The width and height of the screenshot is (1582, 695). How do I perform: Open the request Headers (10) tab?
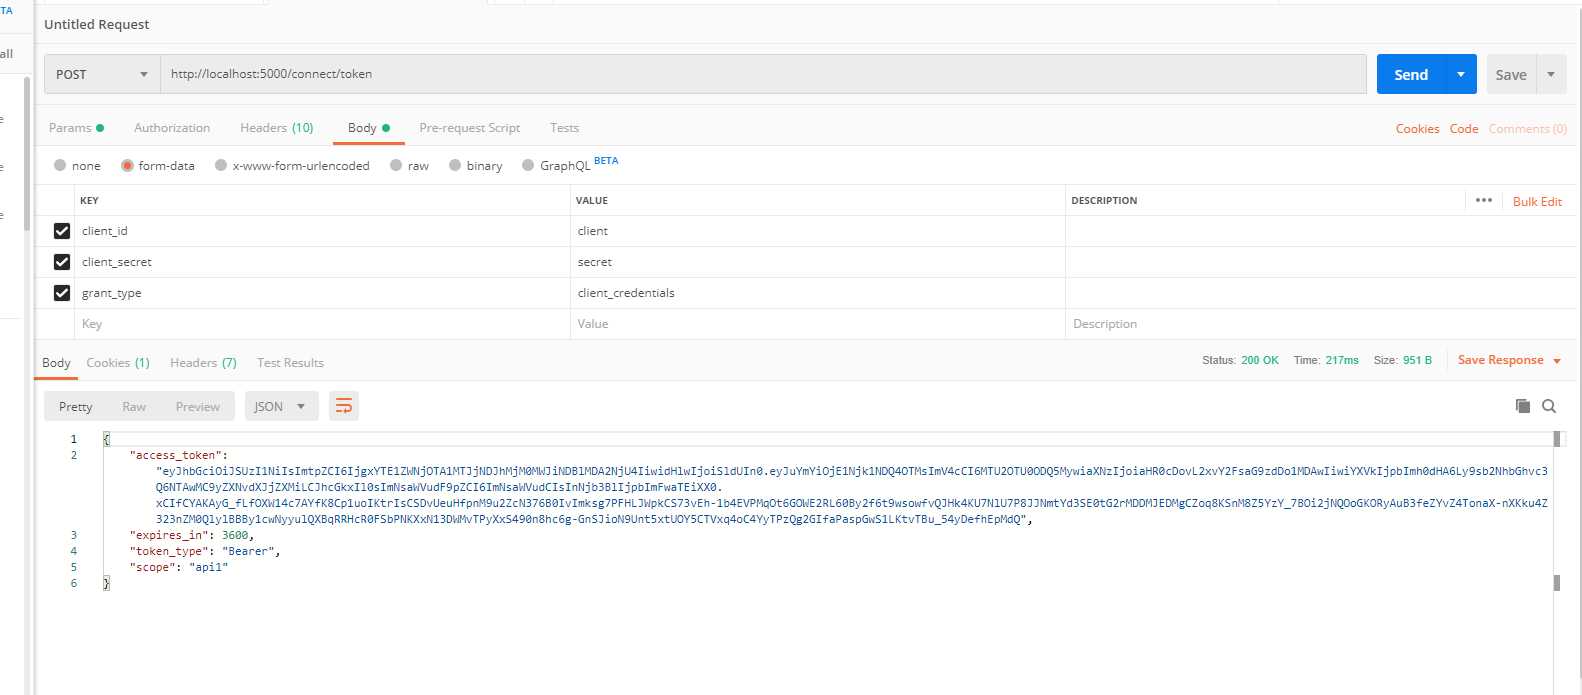pos(277,128)
